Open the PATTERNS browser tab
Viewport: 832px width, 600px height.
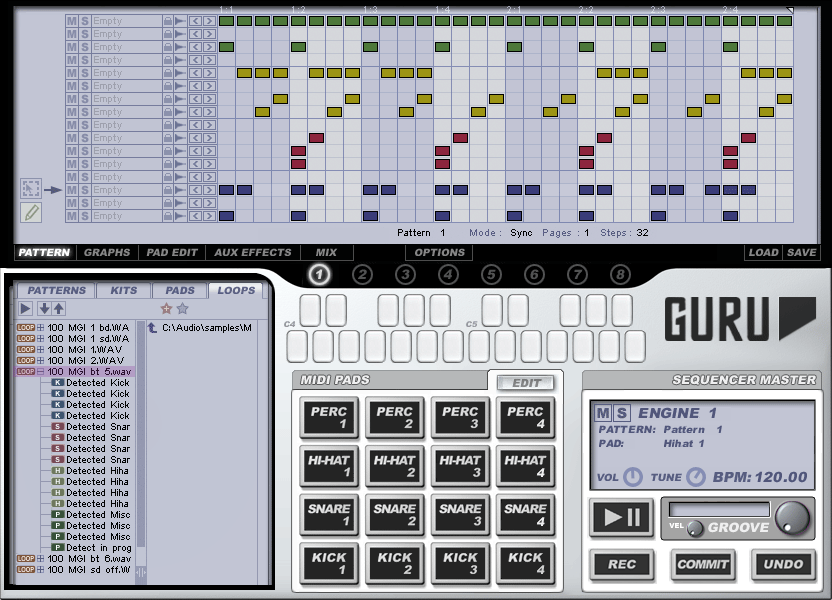[x=56, y=290]
